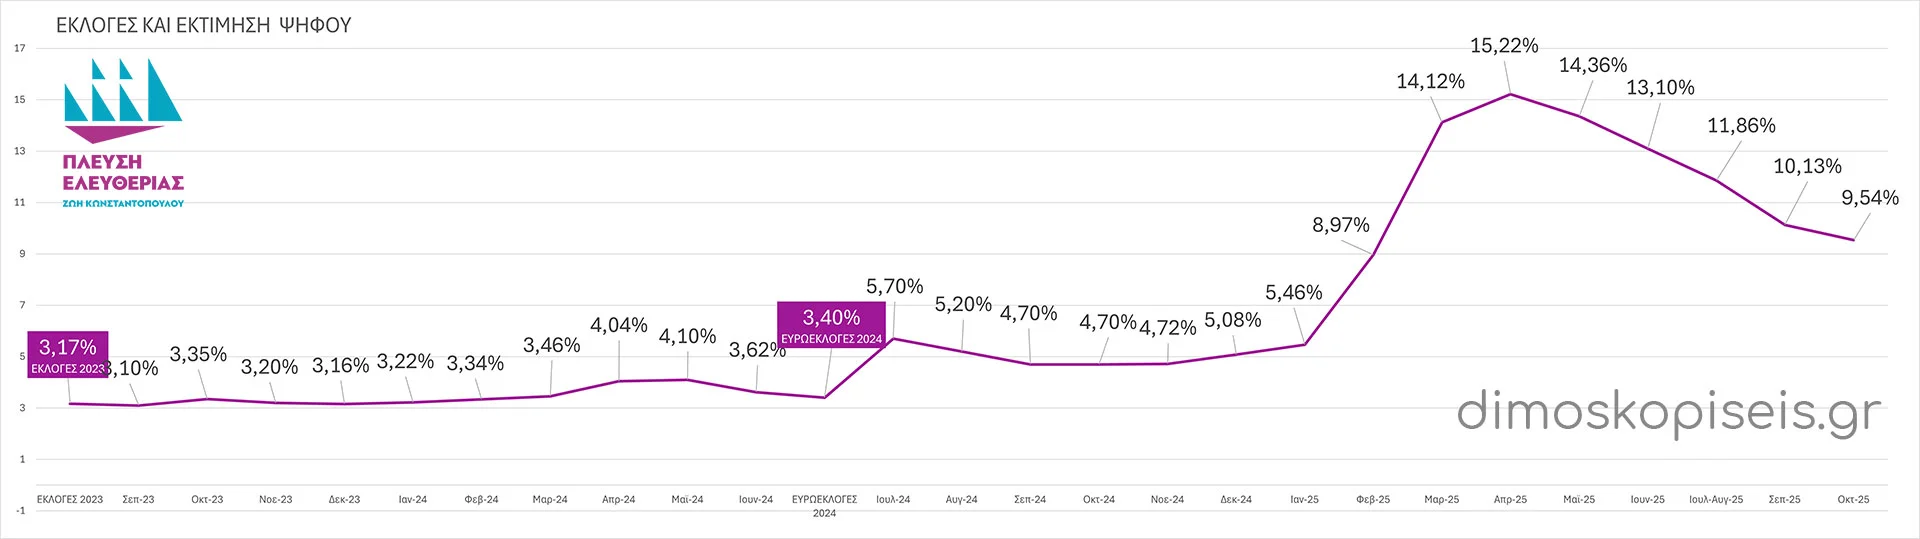The image size is (1920, 539).
Task: Click the Ιαν-25 x-axis label
Action: tap(1304, 499)
